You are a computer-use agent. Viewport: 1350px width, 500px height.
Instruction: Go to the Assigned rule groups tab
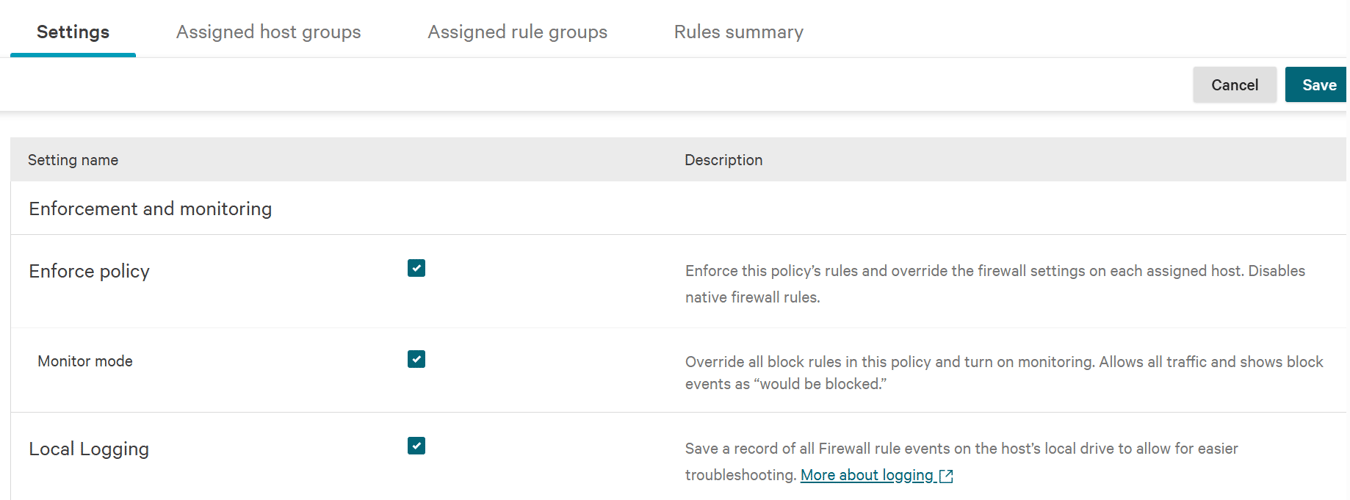[x=517, y=32]
